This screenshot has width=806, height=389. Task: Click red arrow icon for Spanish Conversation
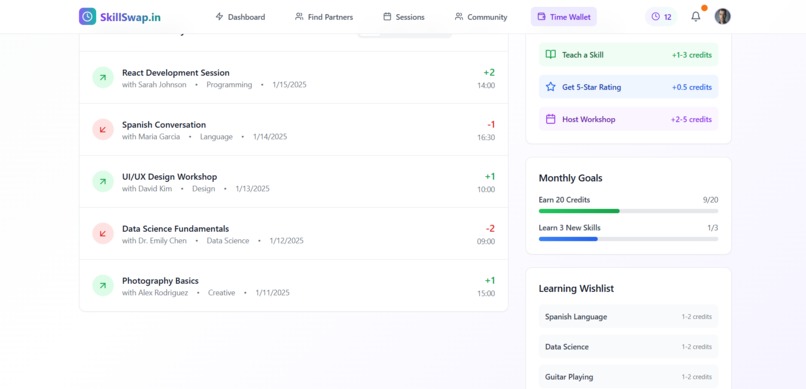[103, 129]
